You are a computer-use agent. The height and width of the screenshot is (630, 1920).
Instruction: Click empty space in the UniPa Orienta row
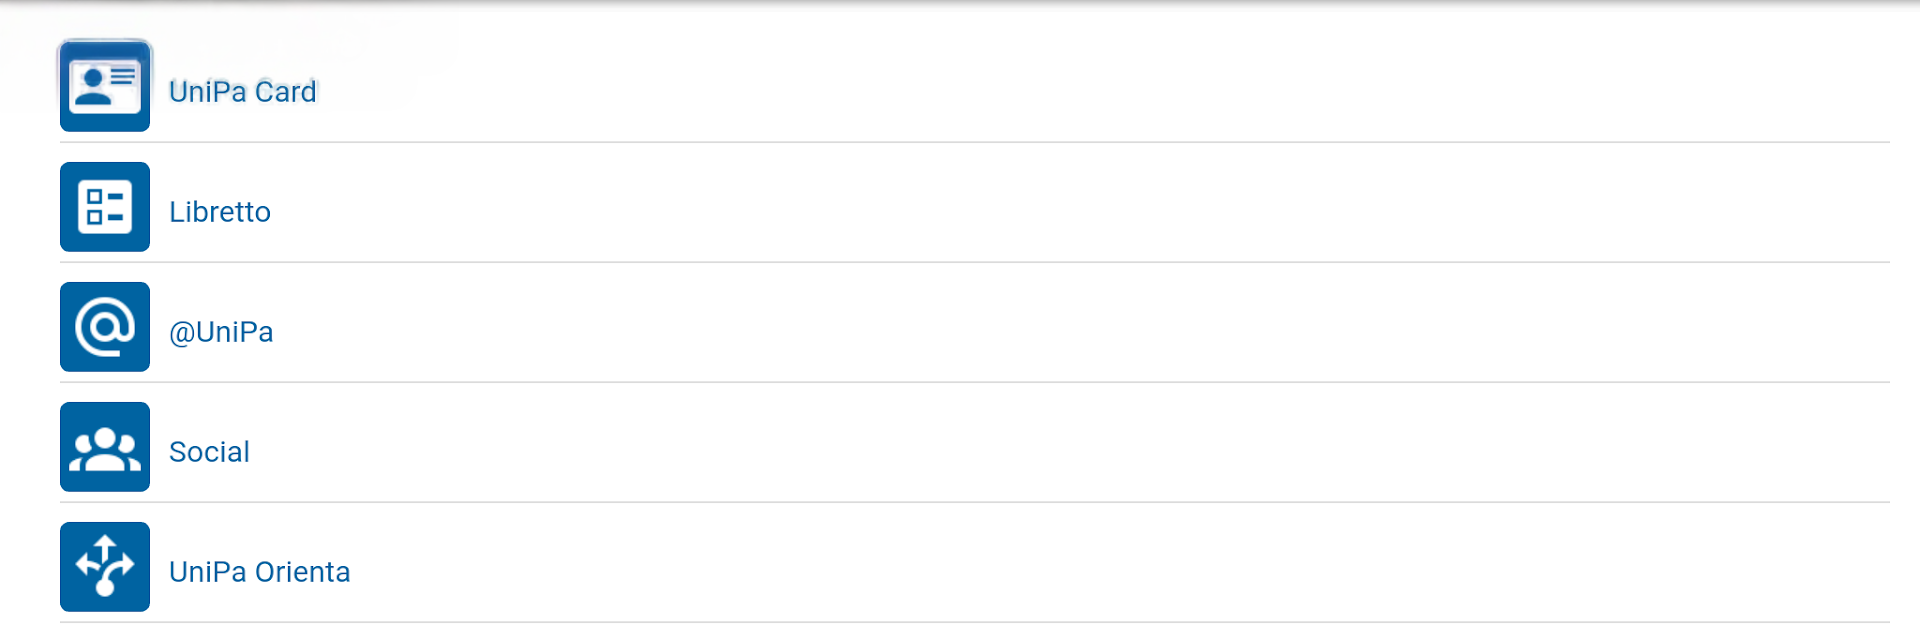coord(1100,570)
